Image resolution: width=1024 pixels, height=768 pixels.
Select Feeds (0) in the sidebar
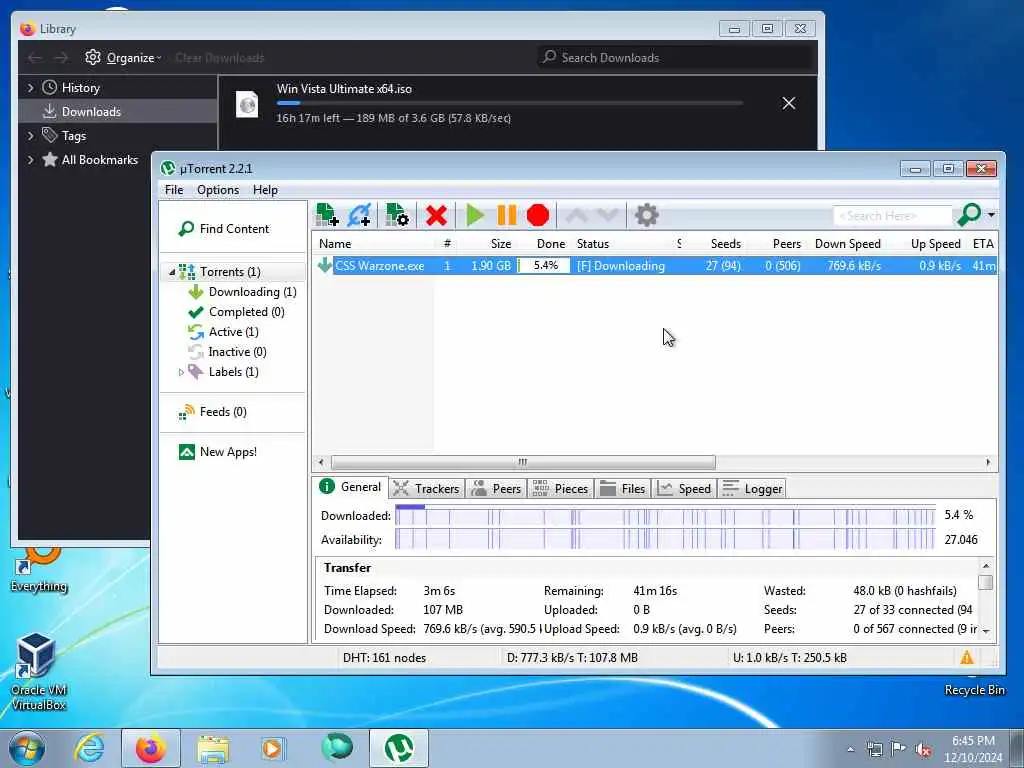(223, 412)
